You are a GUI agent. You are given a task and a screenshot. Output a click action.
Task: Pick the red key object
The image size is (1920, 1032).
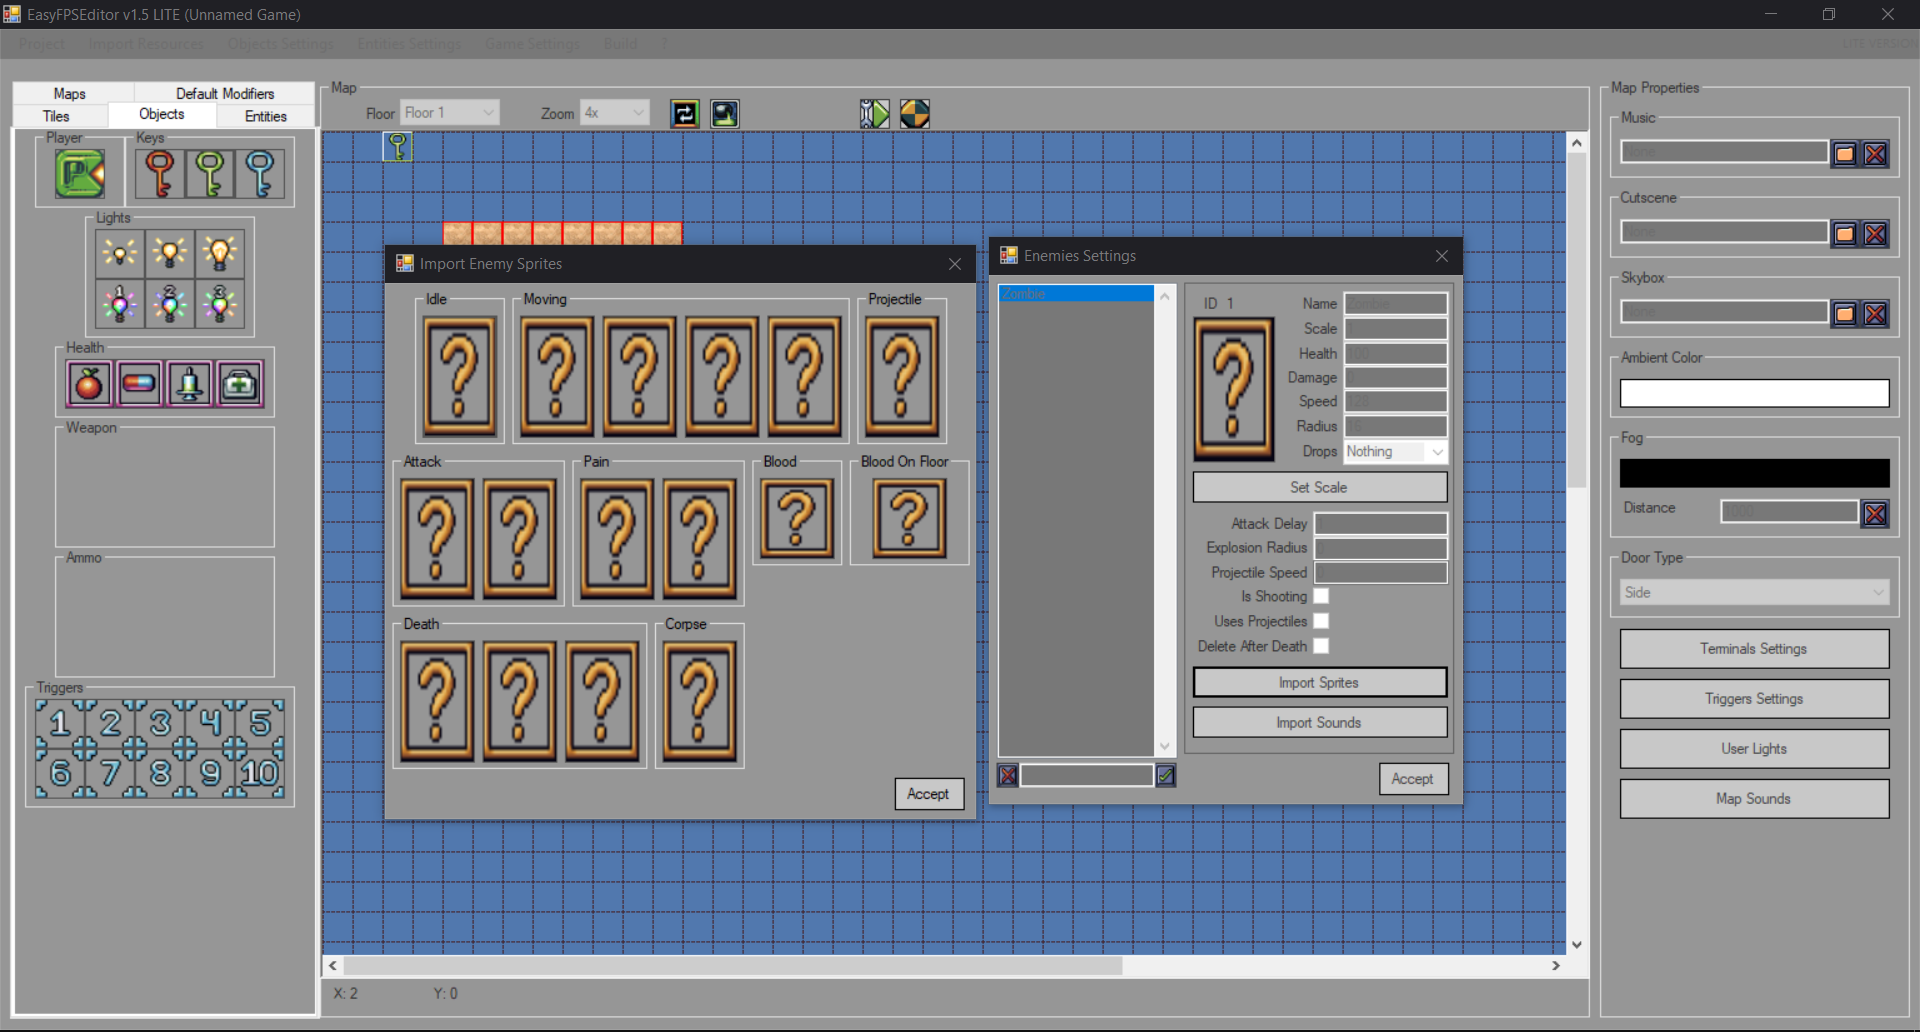[160, 174]
